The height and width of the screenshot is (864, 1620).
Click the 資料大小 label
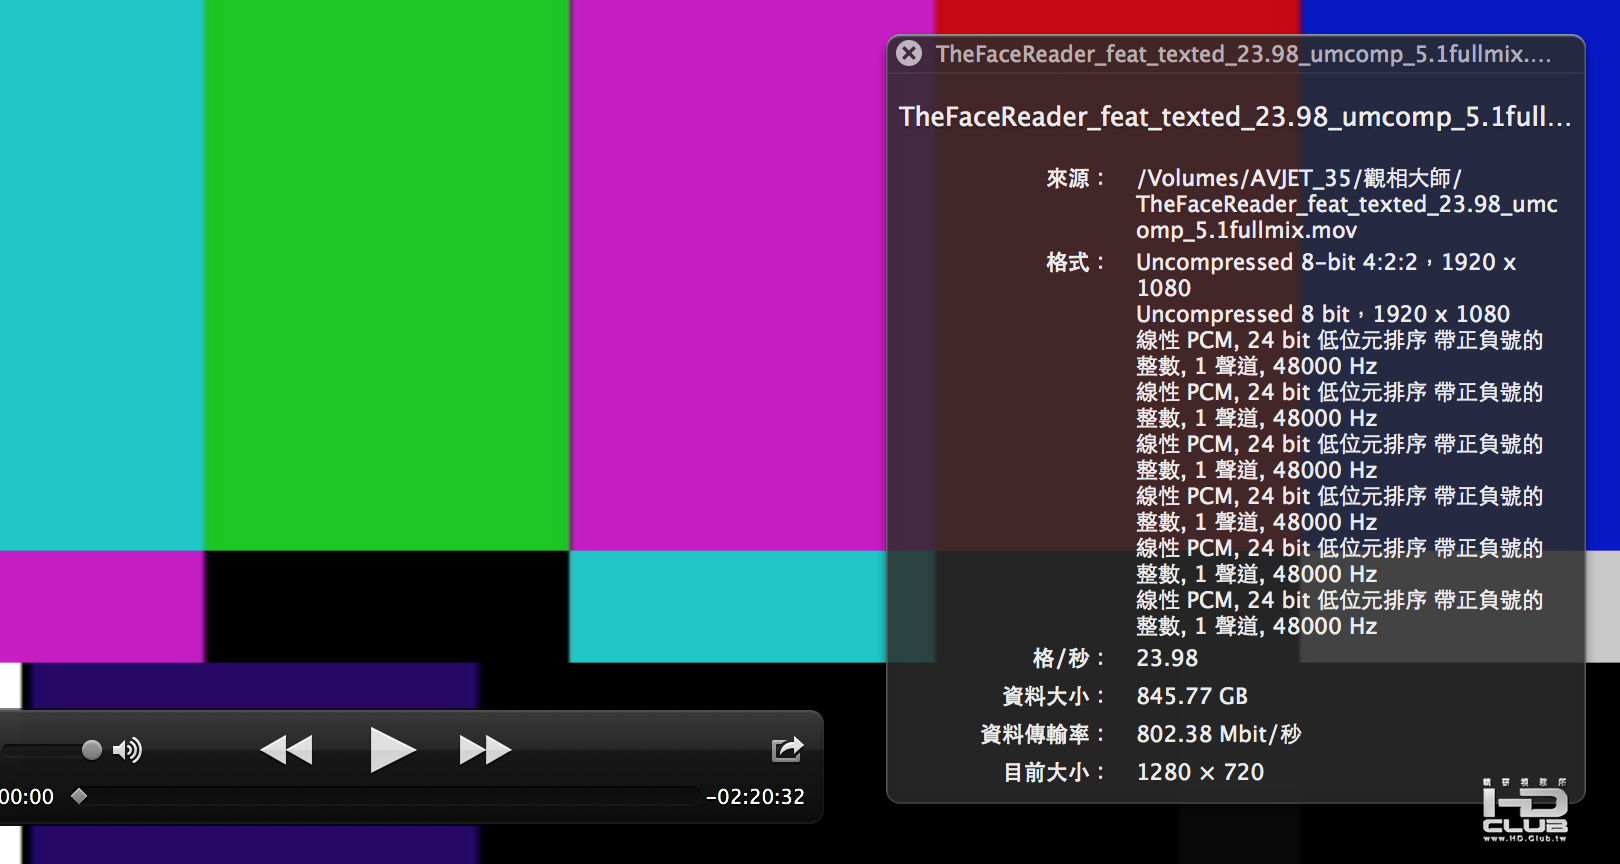(x=1054, y=696)
